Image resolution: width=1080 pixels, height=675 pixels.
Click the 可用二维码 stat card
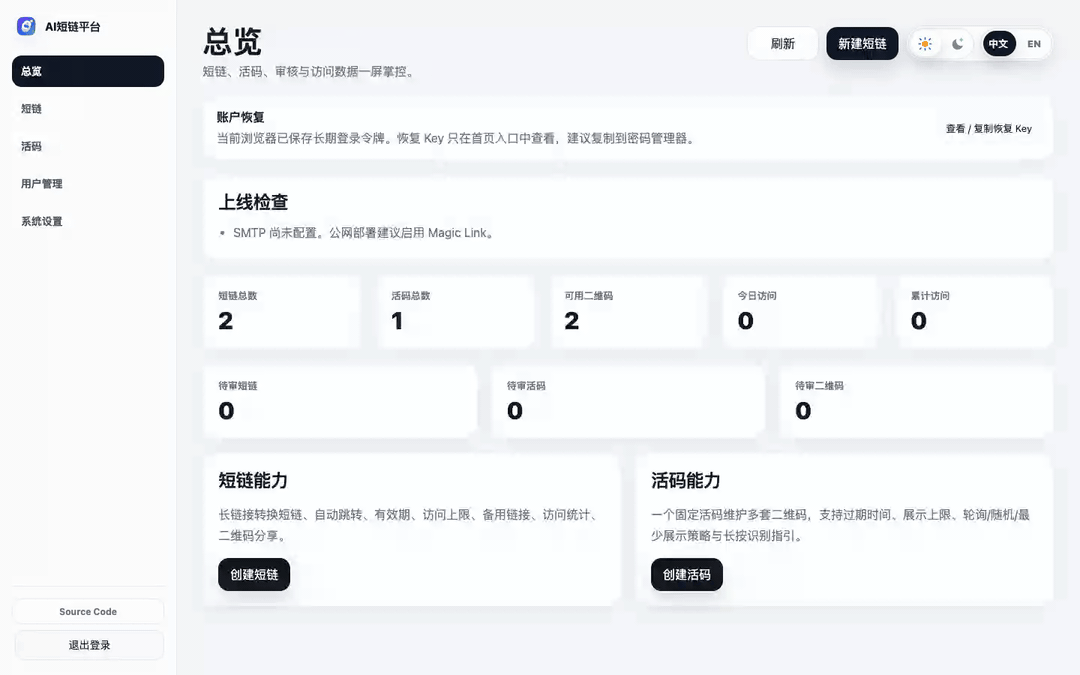tap(628, 311)
